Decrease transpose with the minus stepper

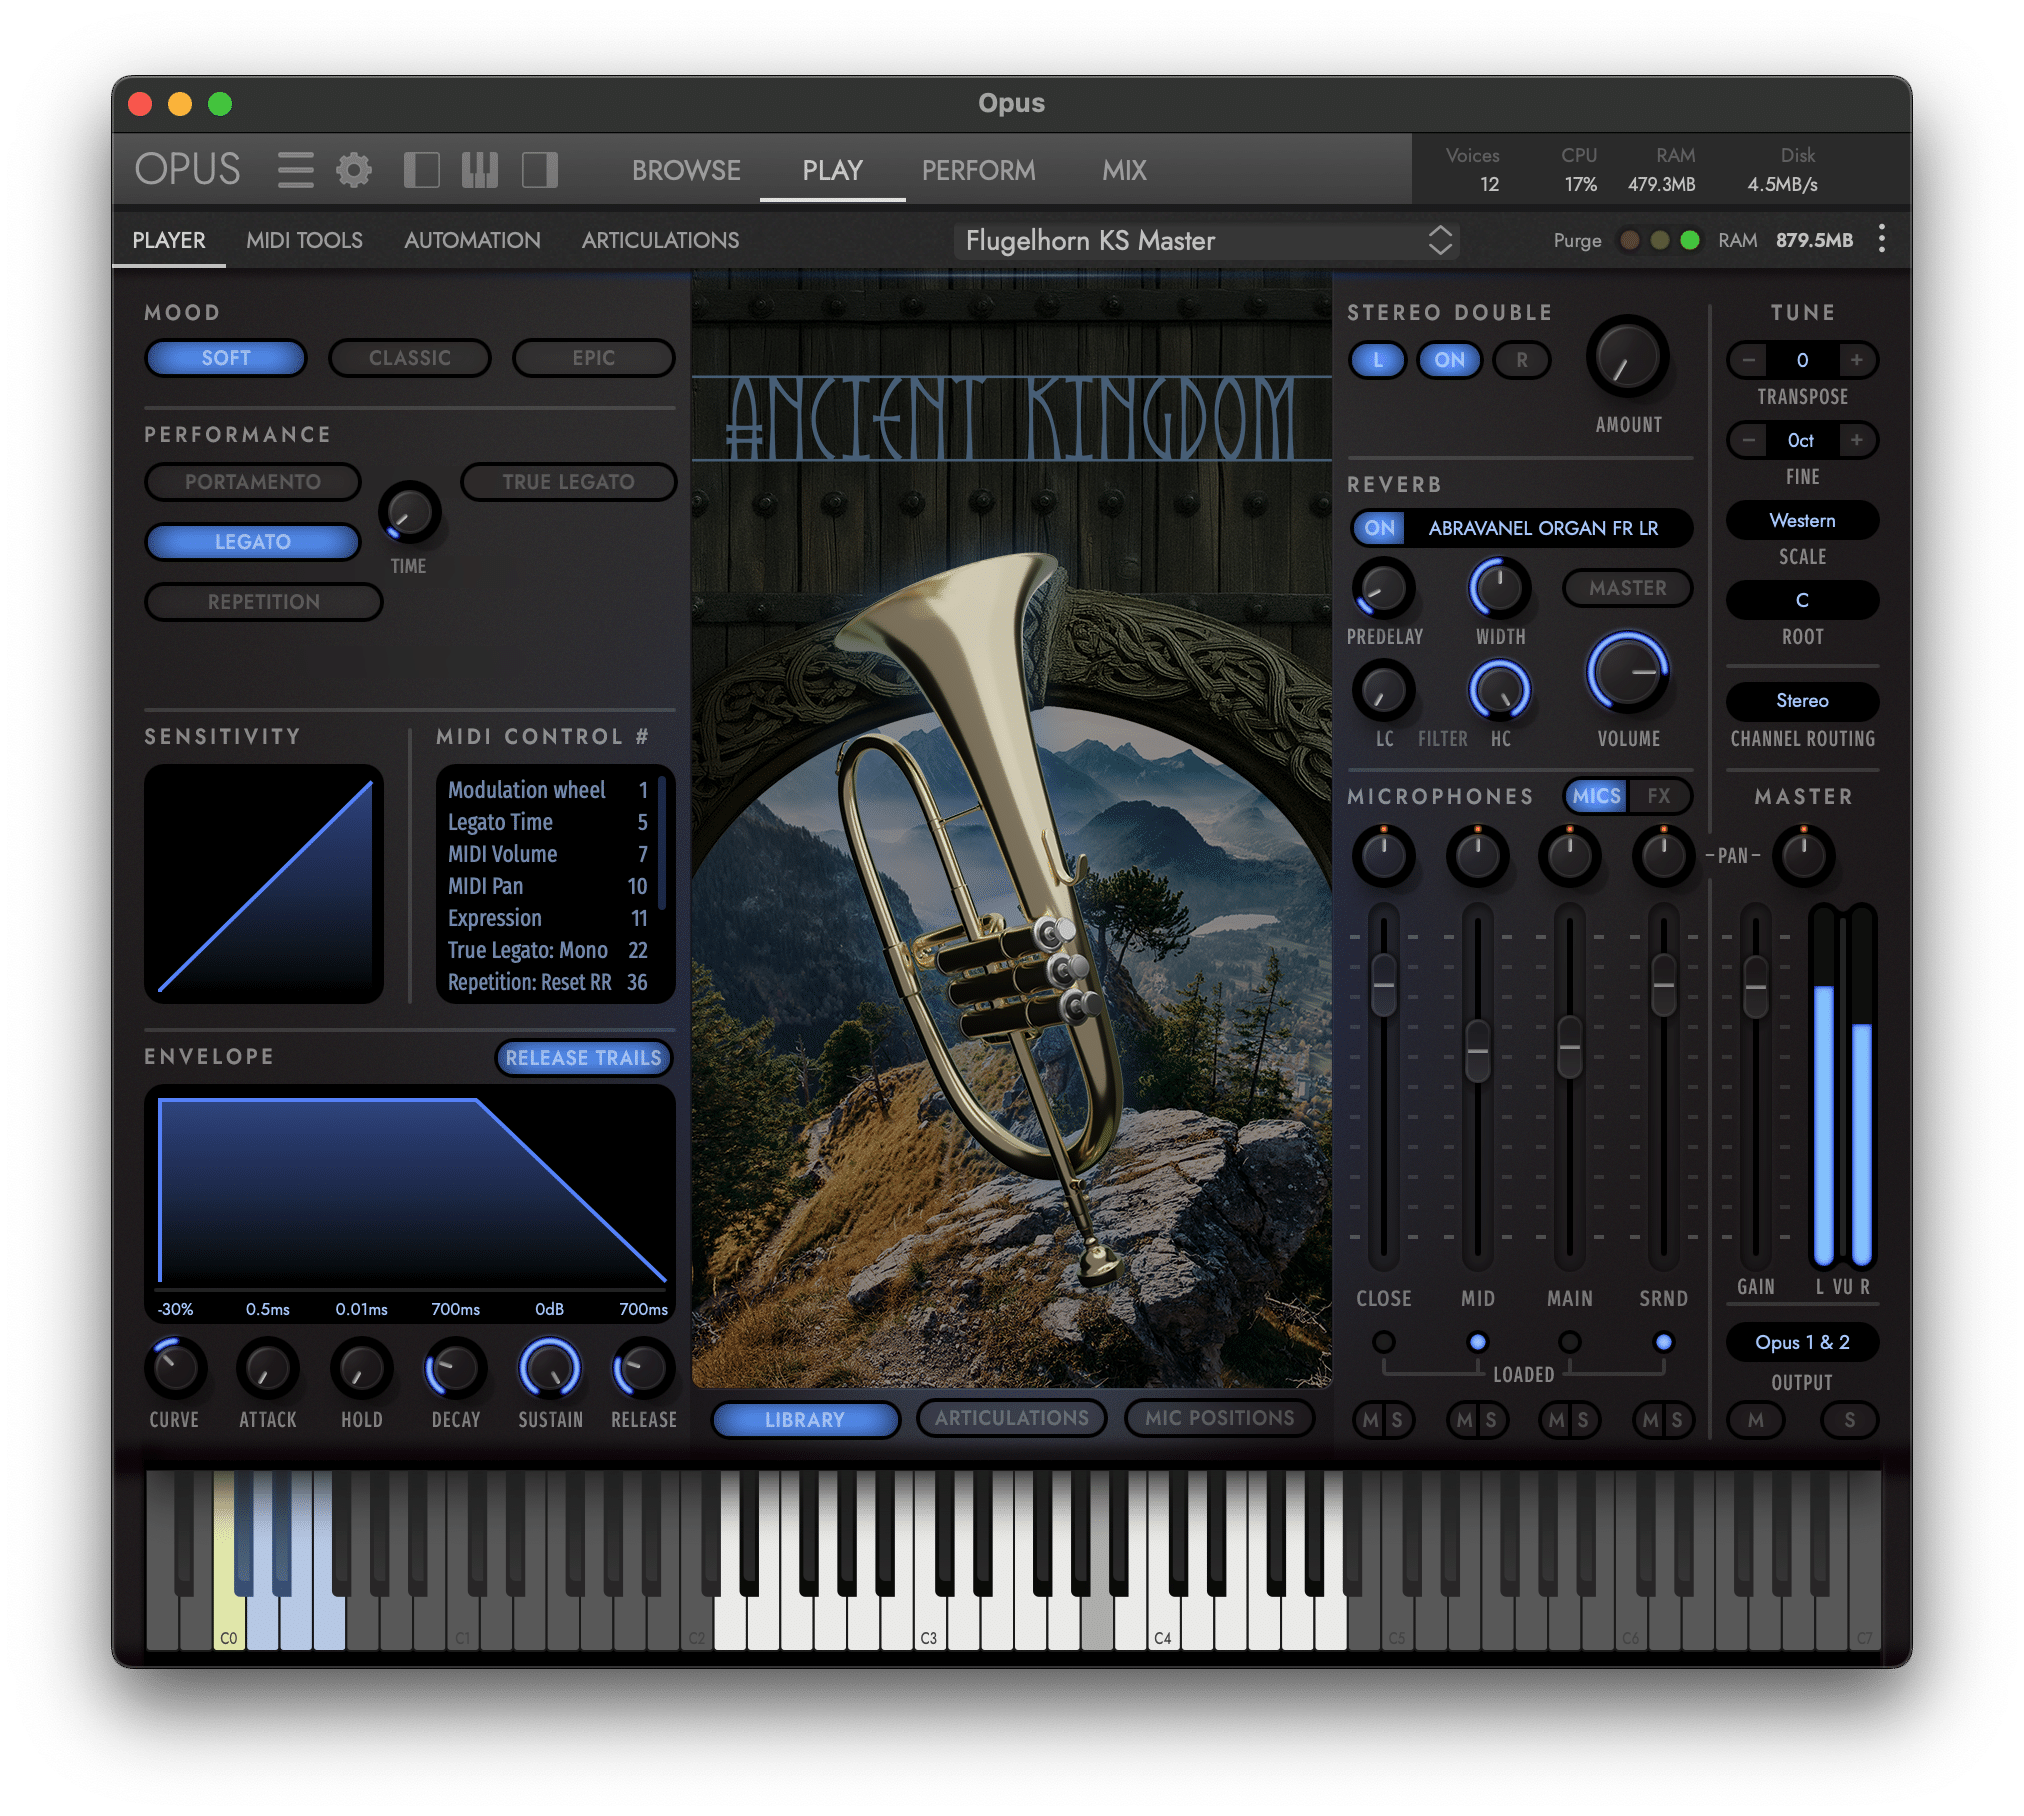pos(1748,360)
